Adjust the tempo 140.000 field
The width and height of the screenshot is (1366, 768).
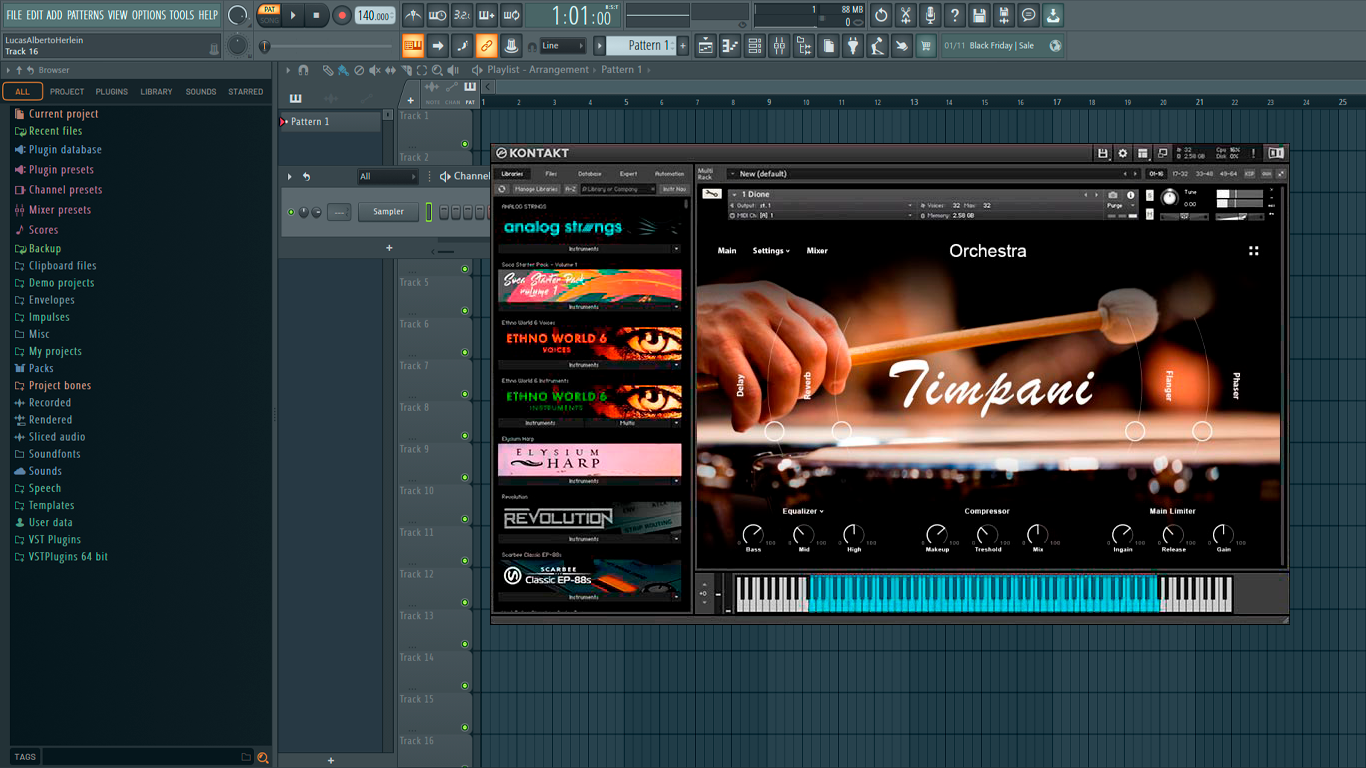[374, 15]
